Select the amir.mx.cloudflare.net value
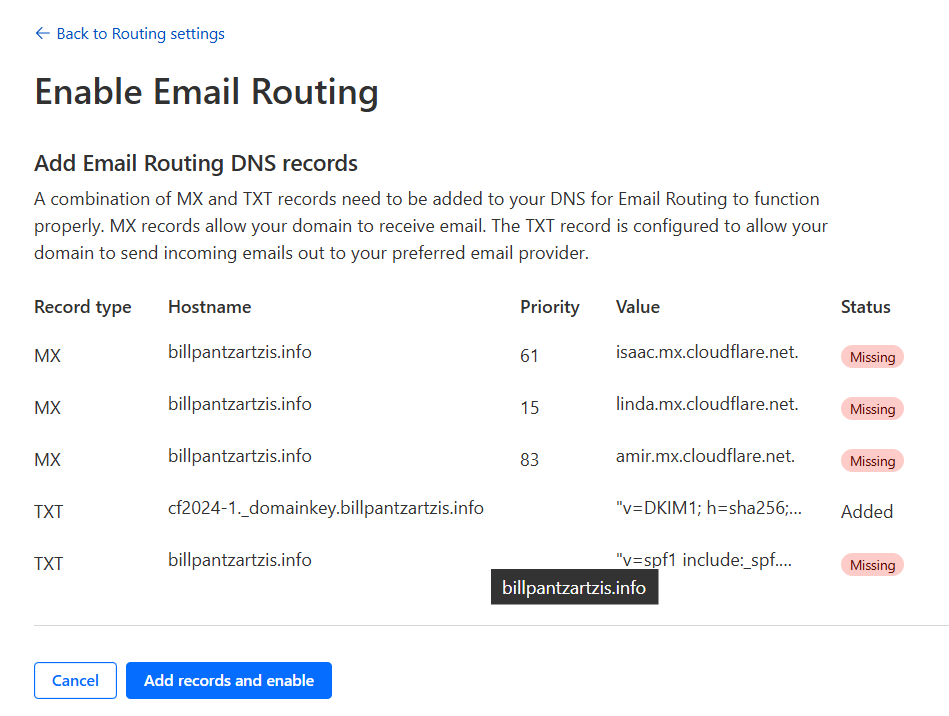949x716 pixels. tap(705, 456)
